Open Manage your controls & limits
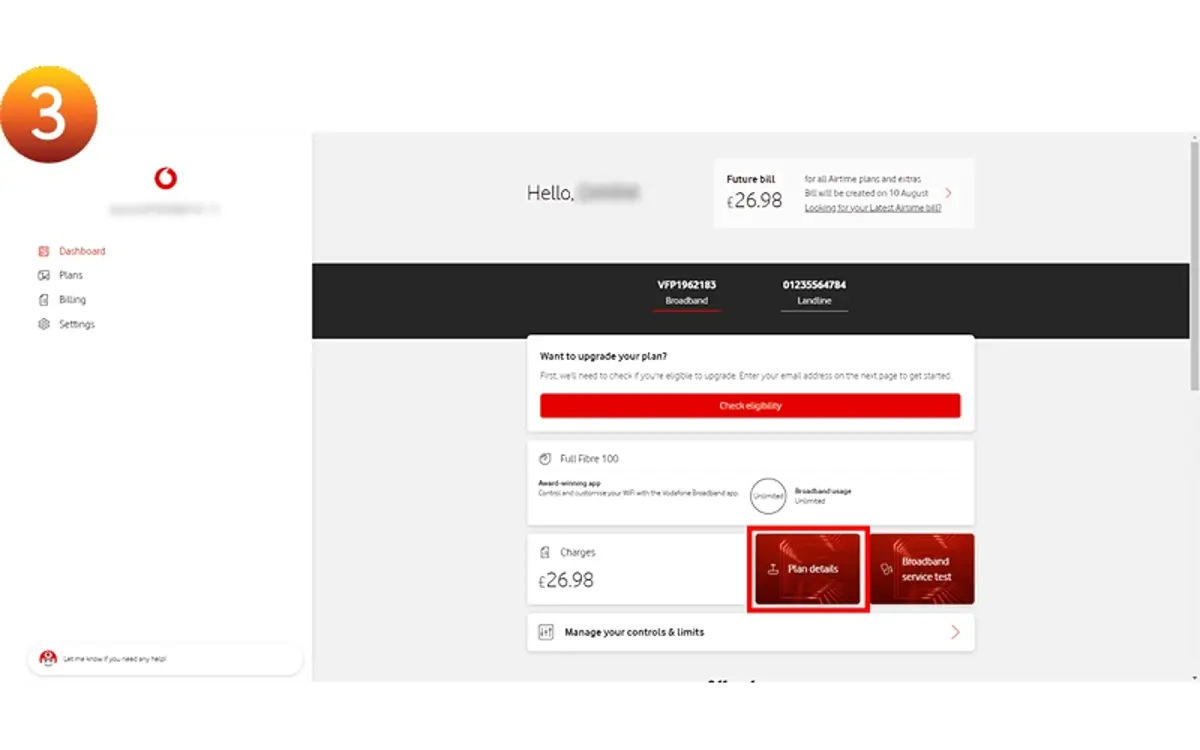The width and height of the screenshot is (1200, 750). click(x=750, y=632)
